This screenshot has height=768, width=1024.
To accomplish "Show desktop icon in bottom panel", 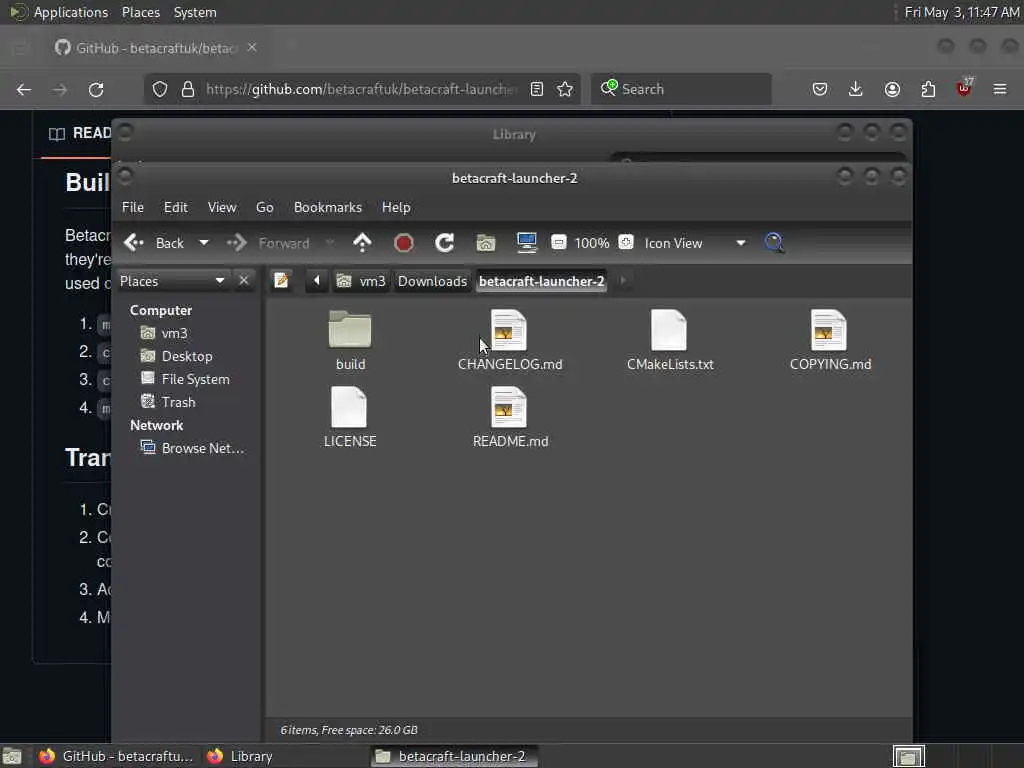I will (12, 756).
